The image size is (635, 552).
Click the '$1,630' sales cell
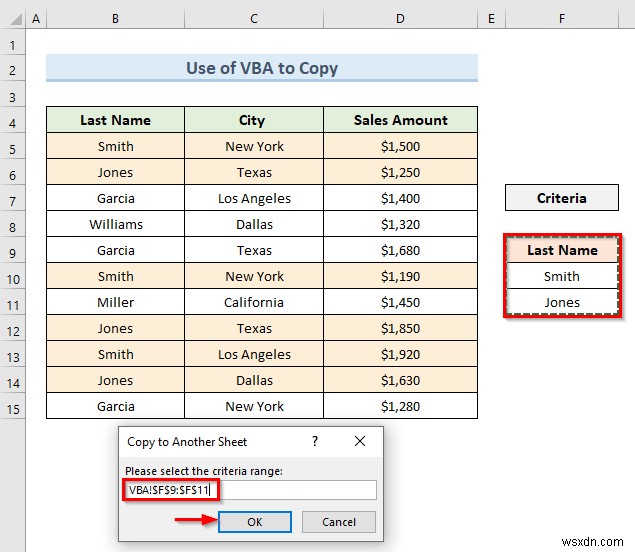(401, 380)
